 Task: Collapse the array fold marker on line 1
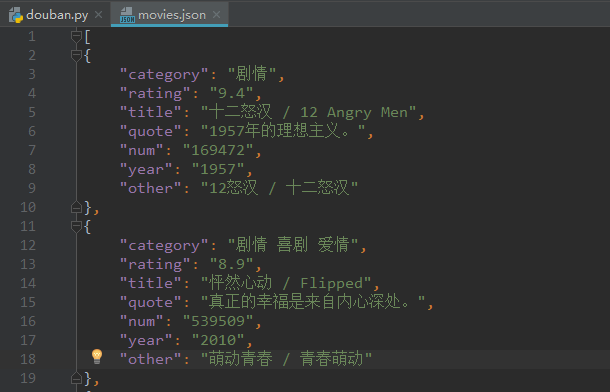pos(76,37)
